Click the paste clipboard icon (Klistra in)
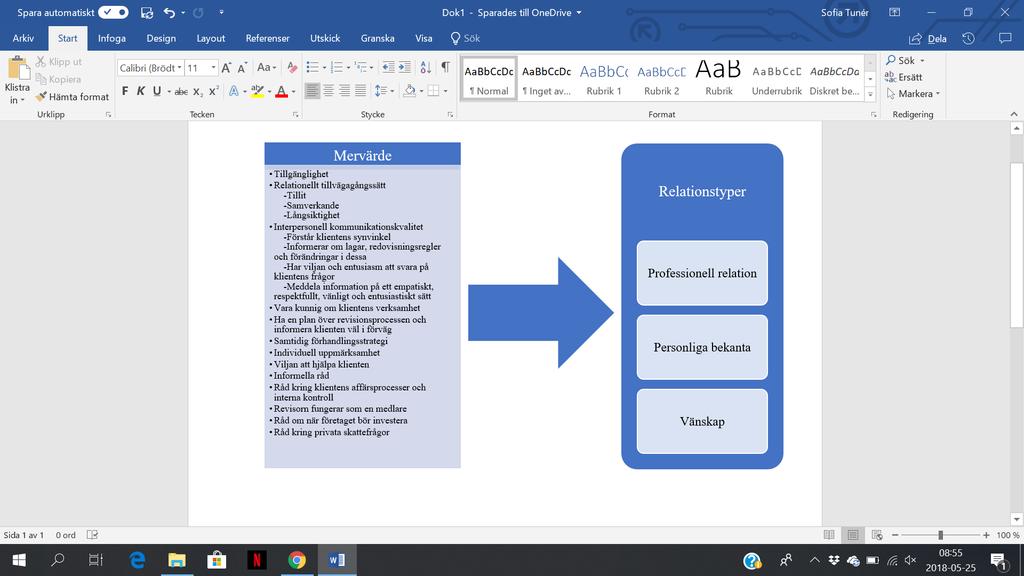Viewport: 1024px width, 576px height. coord(18,69)
